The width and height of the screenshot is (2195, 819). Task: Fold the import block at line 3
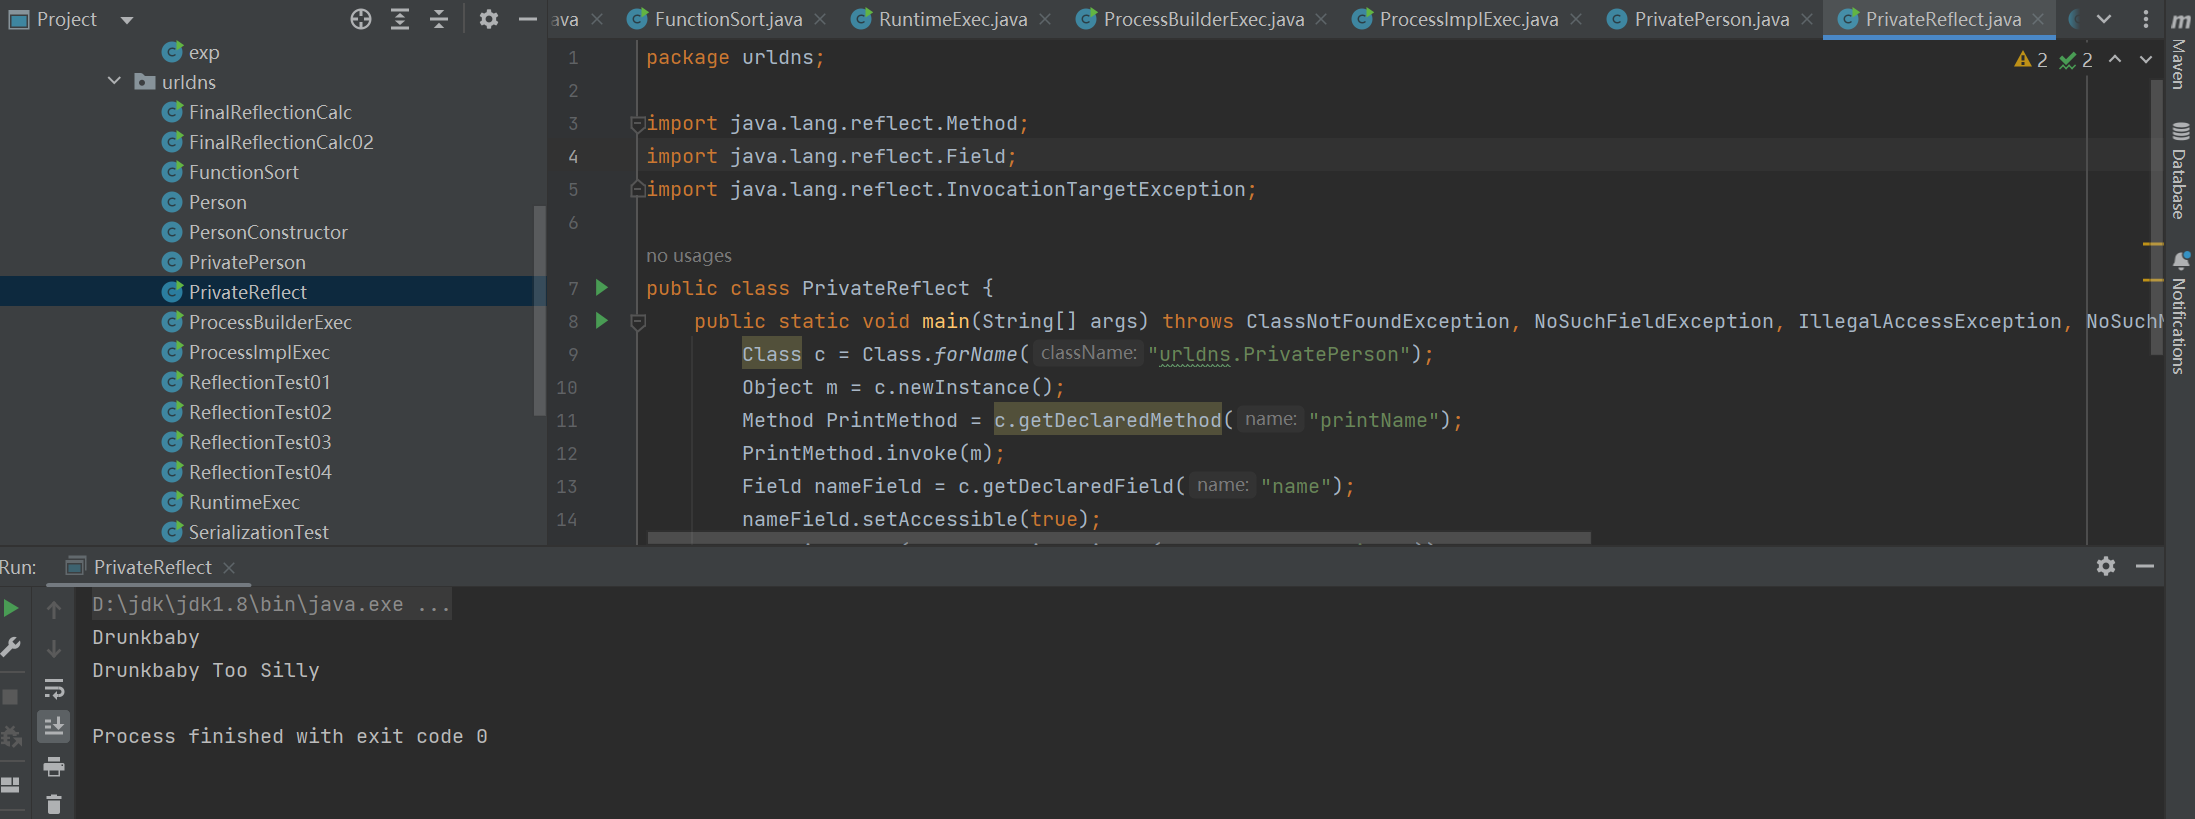[637, 124]
